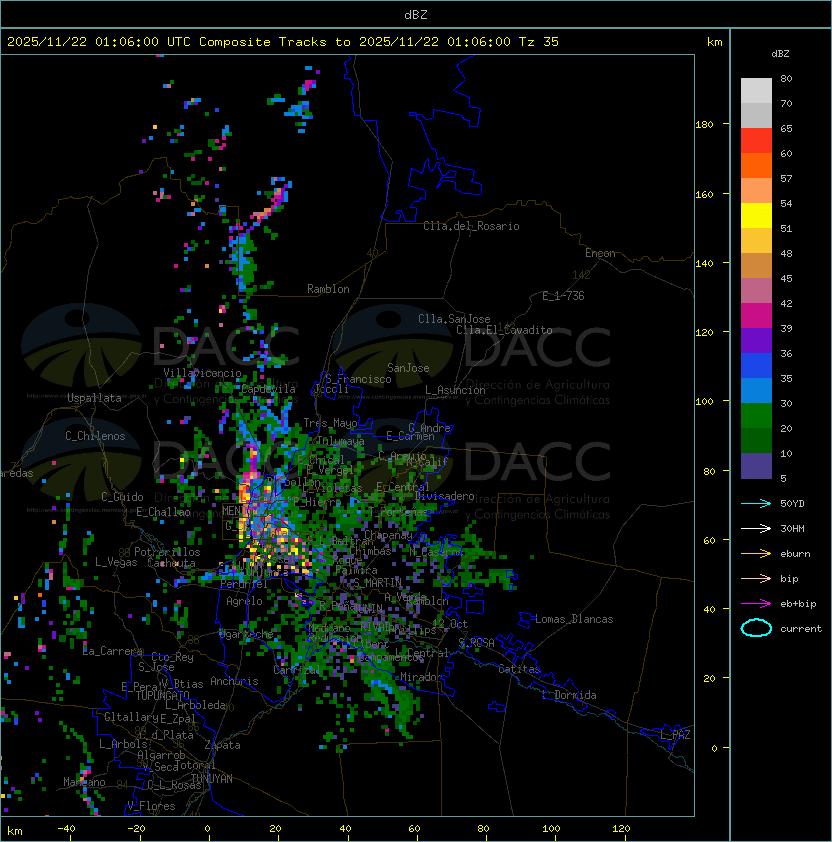832x842 pixels.
Task: Click the Anchoris map label
Action: point(234,681)
